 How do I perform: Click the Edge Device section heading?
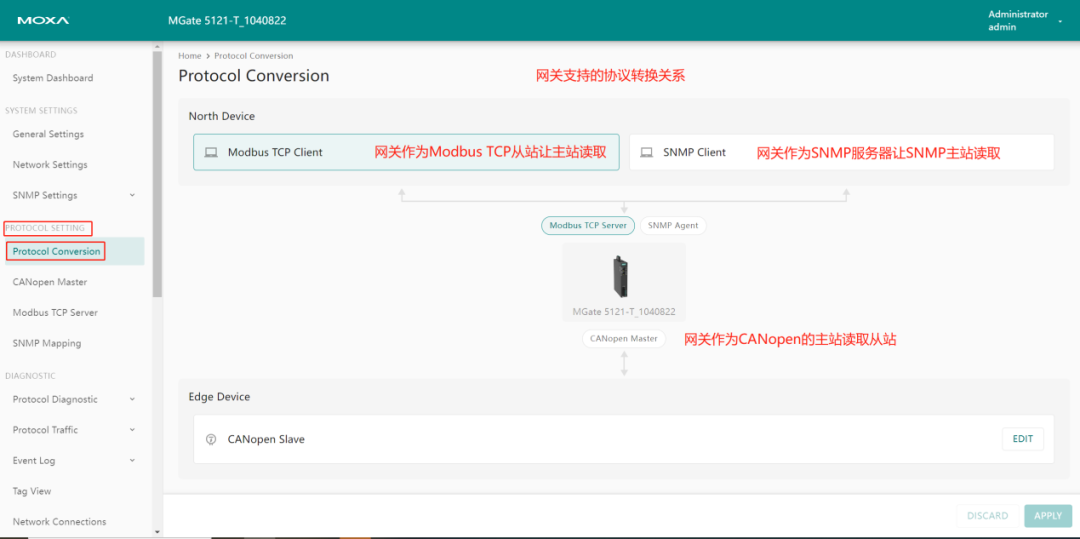[219, 397]
